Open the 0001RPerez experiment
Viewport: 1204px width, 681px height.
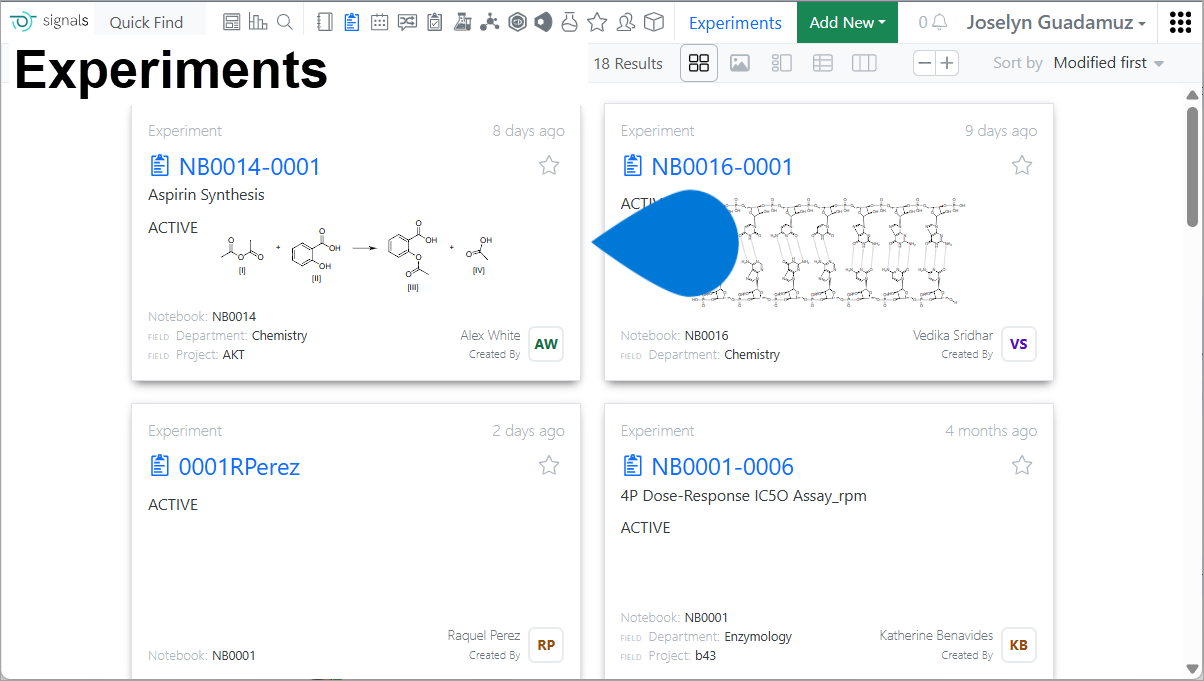(239, 466)
